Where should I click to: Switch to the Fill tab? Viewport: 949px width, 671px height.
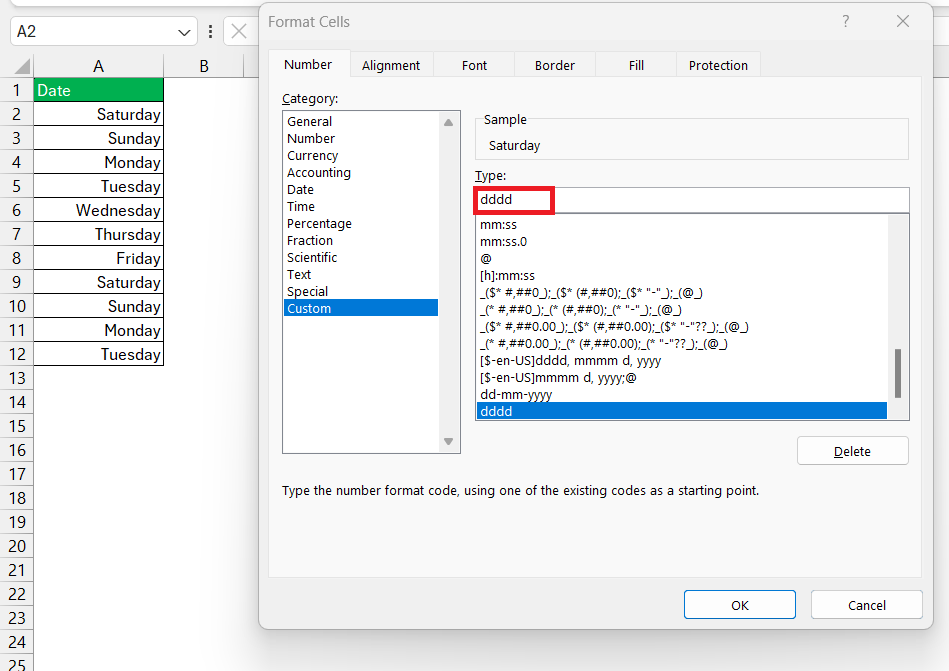tap(636, 65)
